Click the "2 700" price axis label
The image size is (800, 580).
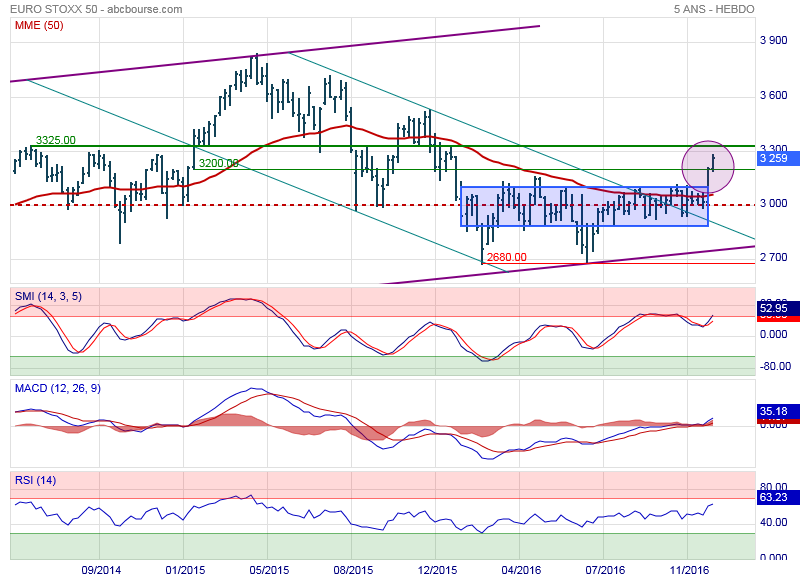coord(773,257)
